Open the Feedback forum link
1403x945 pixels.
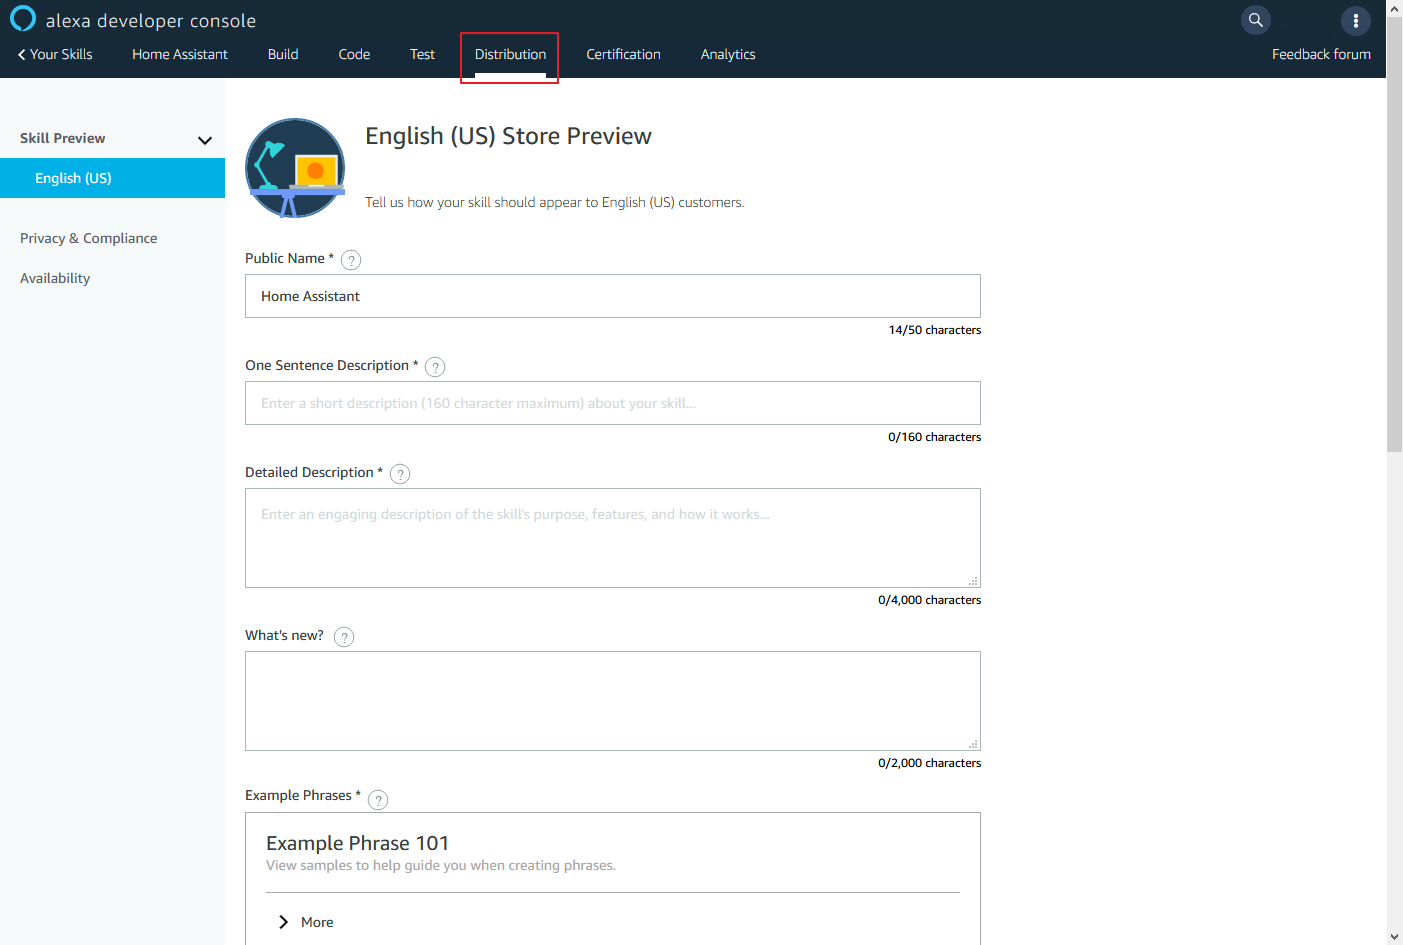pos(1321,54)
